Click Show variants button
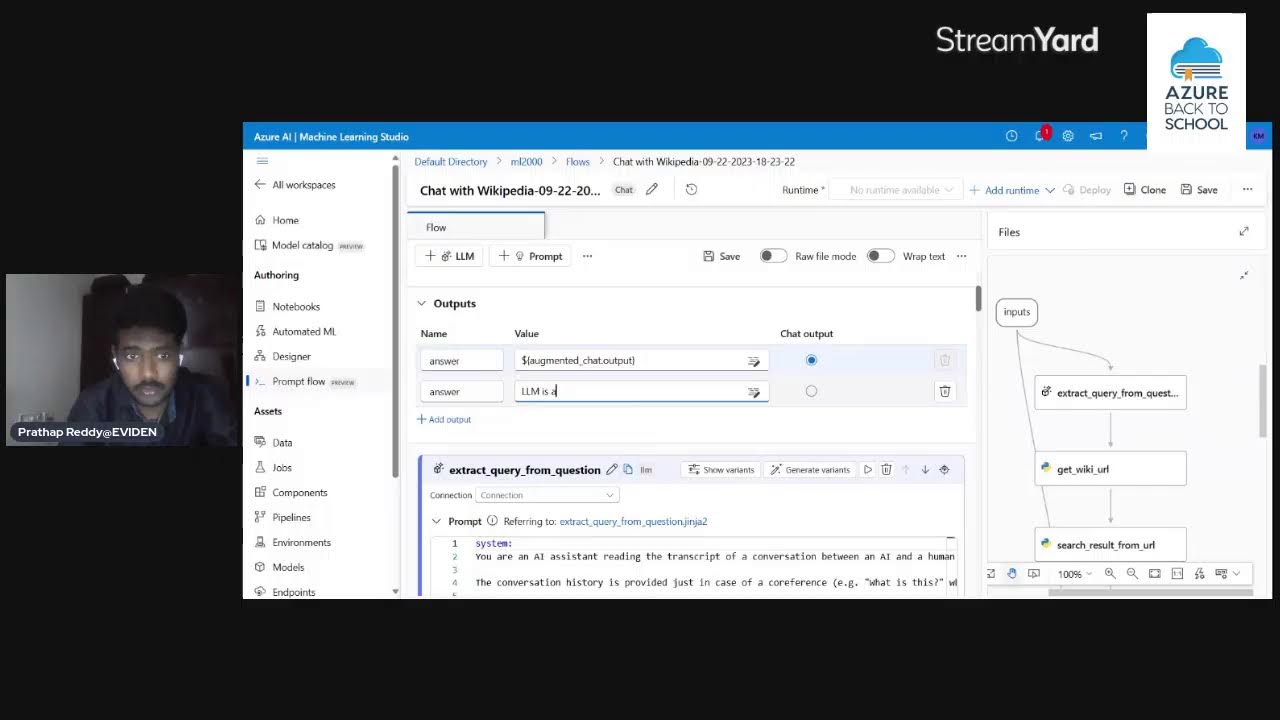Screen dimensions: 1280x720 coord(721,469)
